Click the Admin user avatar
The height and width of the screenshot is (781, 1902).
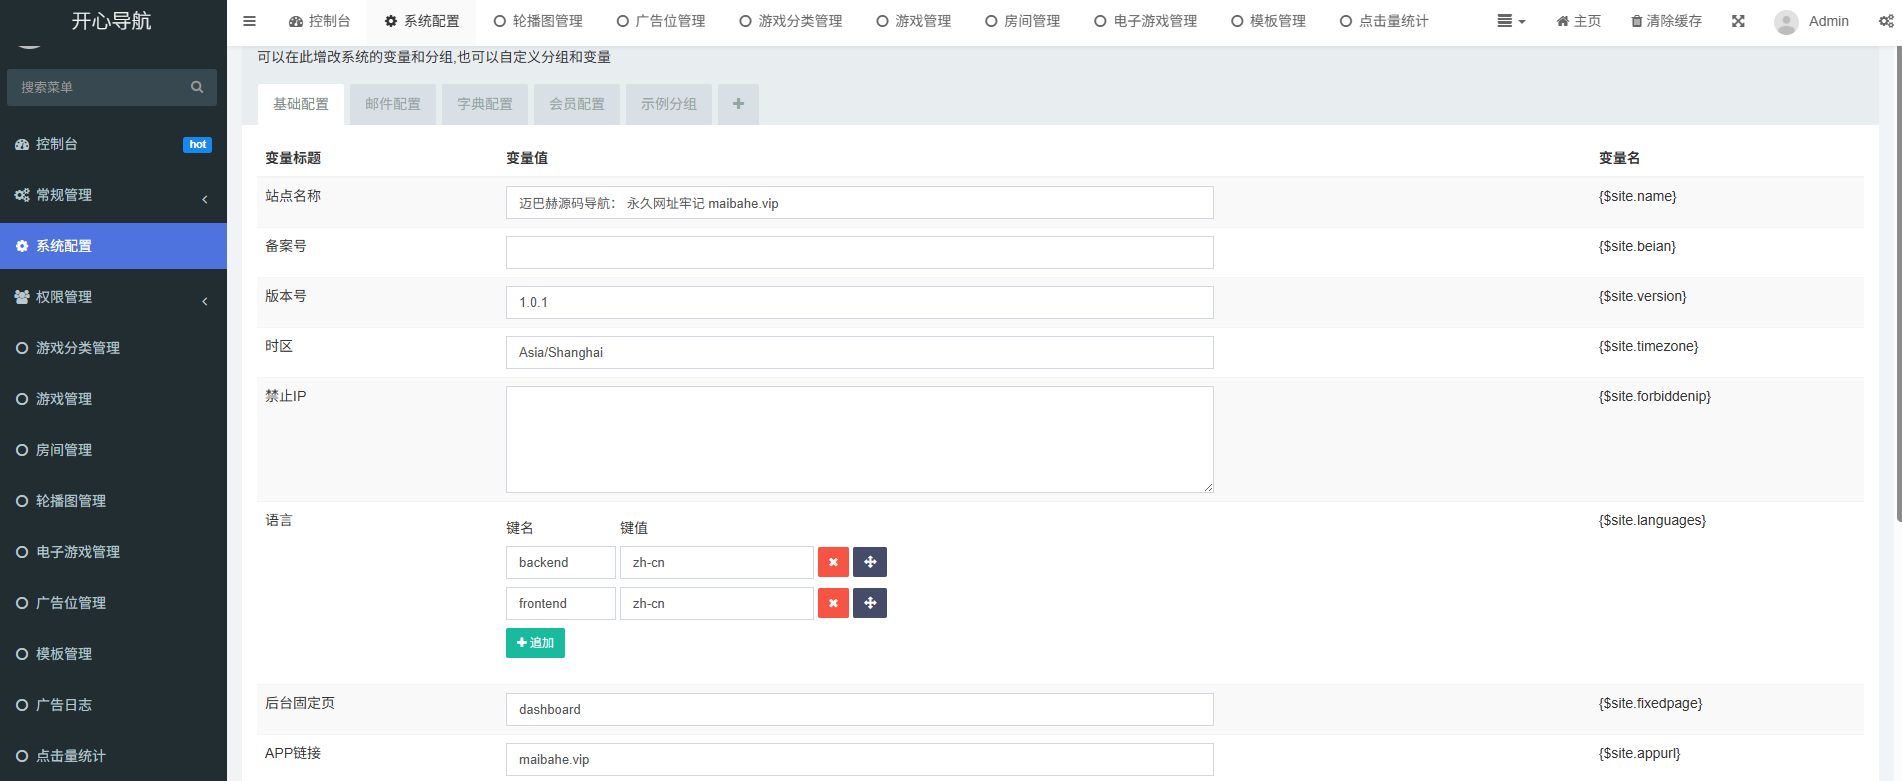pyautogui.click(x=1786, y=21)
